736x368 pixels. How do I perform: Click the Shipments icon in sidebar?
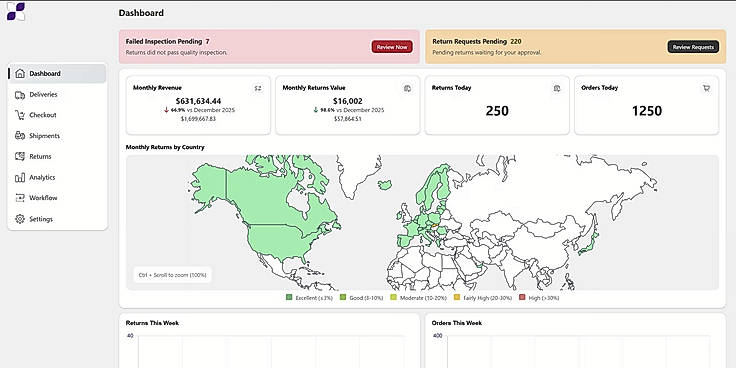pyautogui.click(x=20, y=136)
